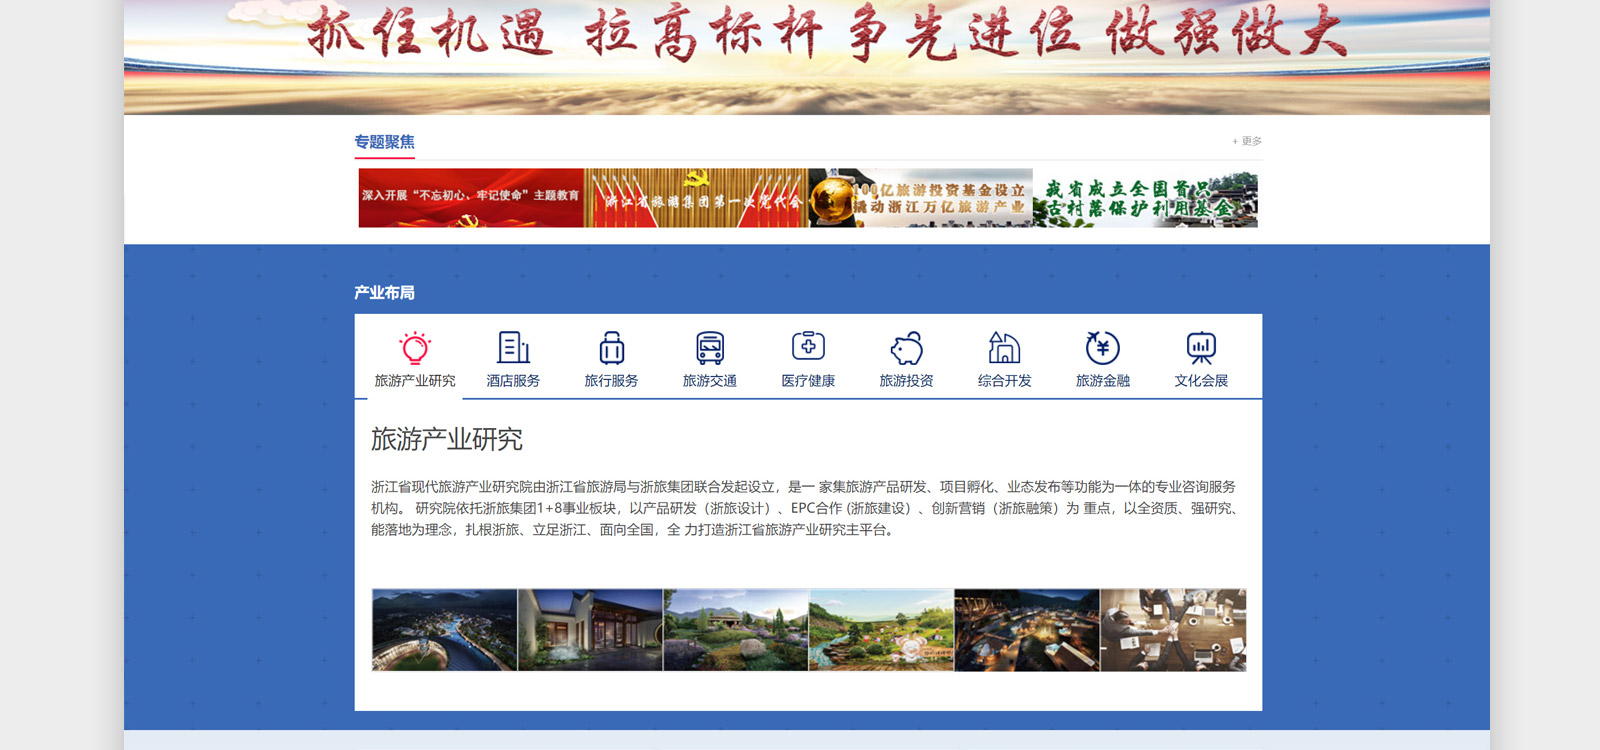1600x750 pixels.
Task: Click the luggage travel service icon
Action: (x=611, y=348)
